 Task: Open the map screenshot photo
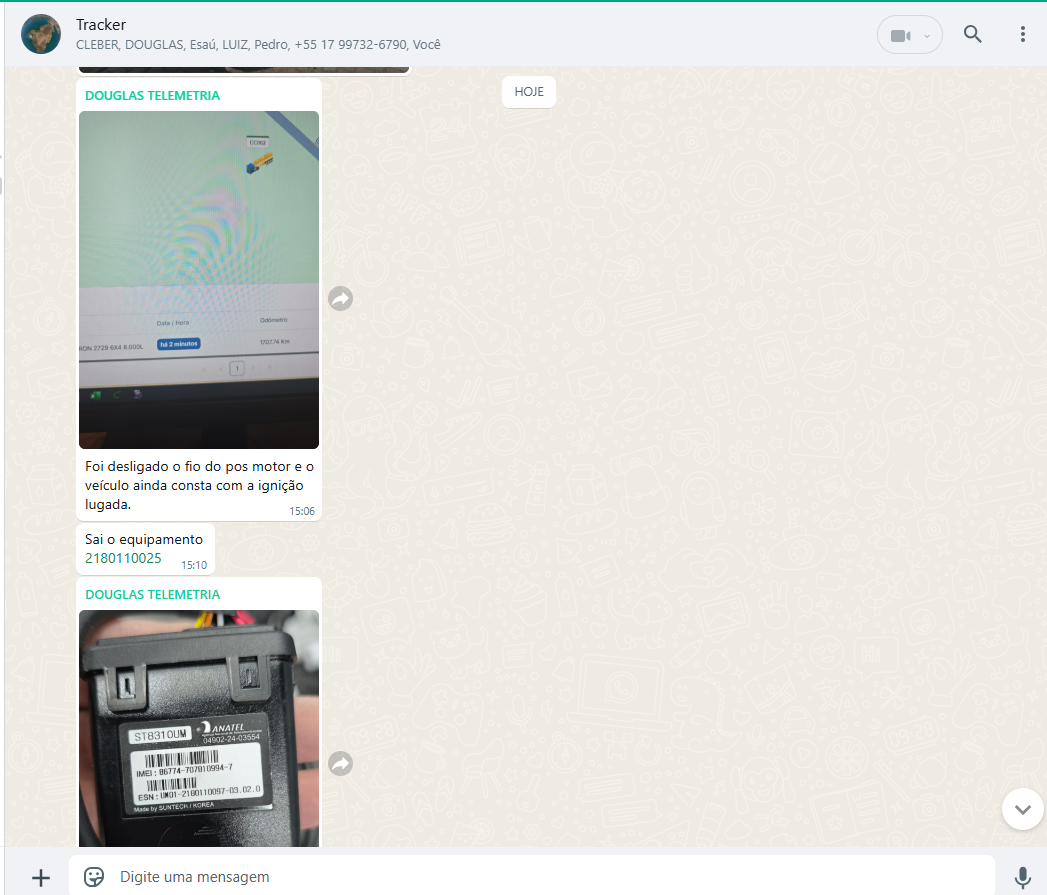tap(199, 280)
